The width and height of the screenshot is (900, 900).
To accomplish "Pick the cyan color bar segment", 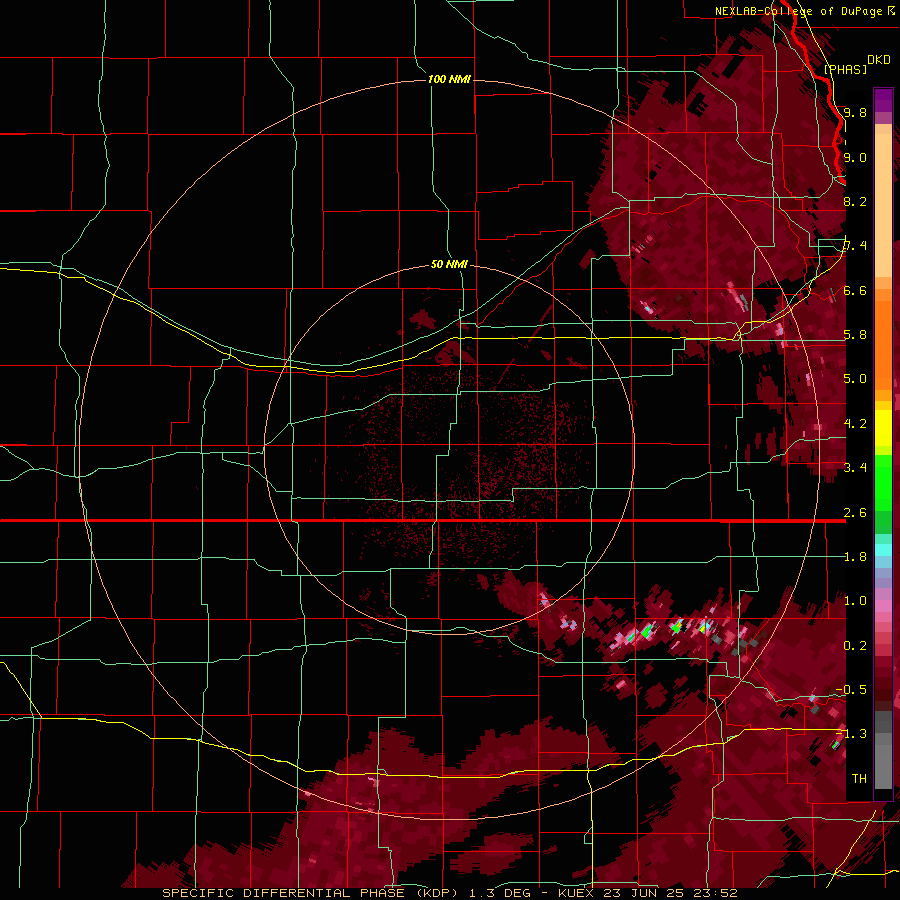I will tap(883, 550).
